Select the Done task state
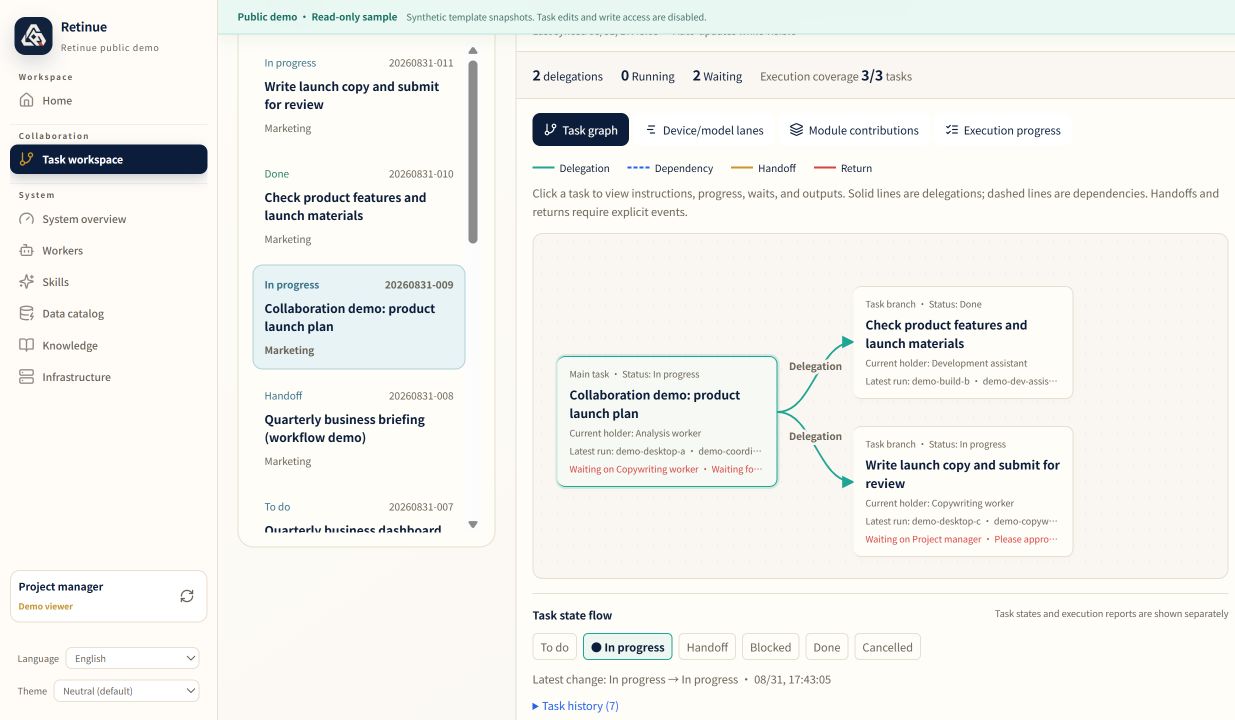 tap(827, 647)
